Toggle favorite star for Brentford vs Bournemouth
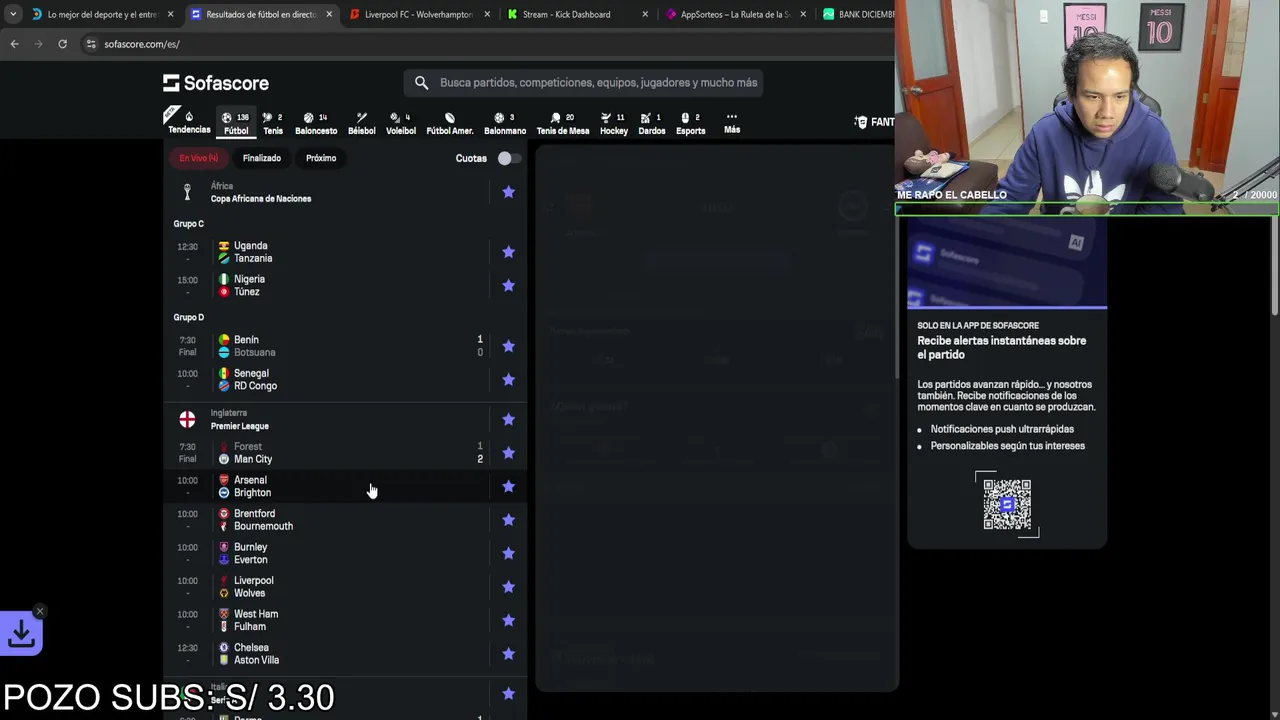This screenshot has height=720, width=1280. pos(508,520)
